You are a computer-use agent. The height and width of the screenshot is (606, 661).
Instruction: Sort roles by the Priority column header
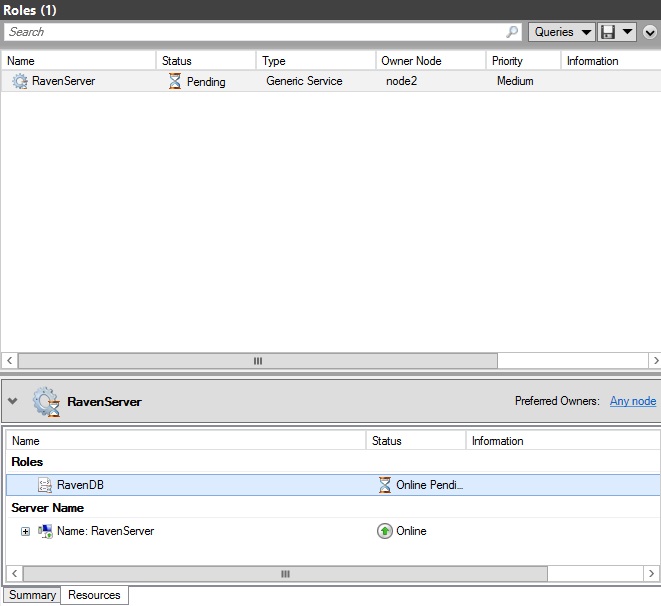tap(523, 61)
